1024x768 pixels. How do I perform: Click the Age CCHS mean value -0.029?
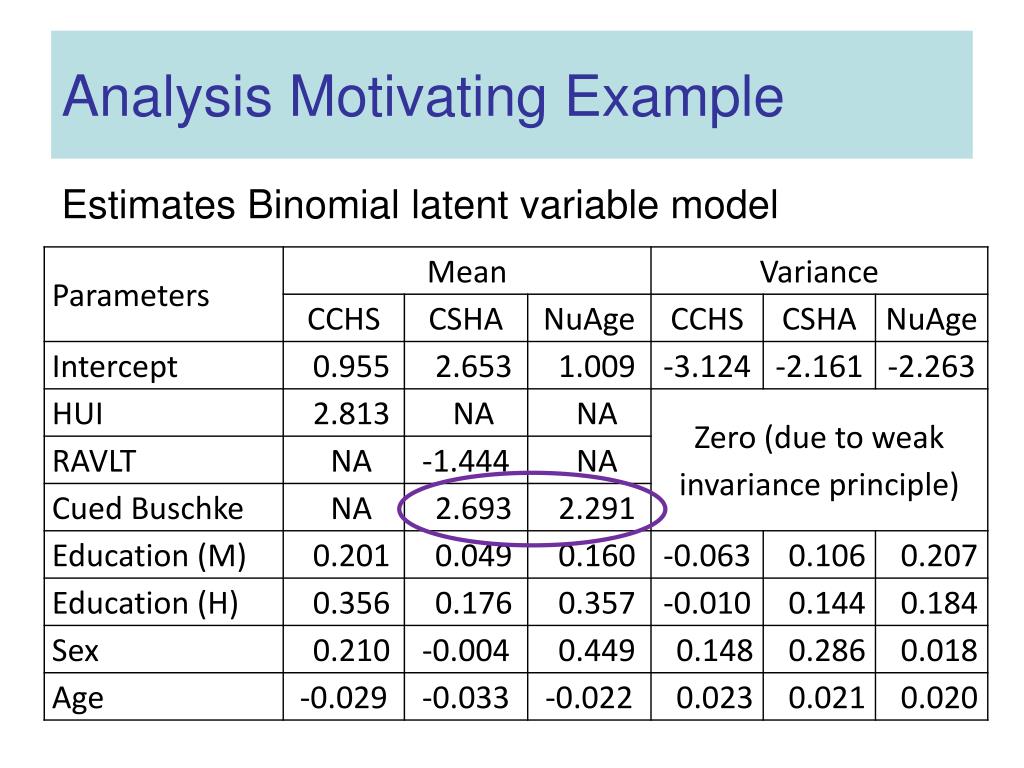tap(344, 697)
